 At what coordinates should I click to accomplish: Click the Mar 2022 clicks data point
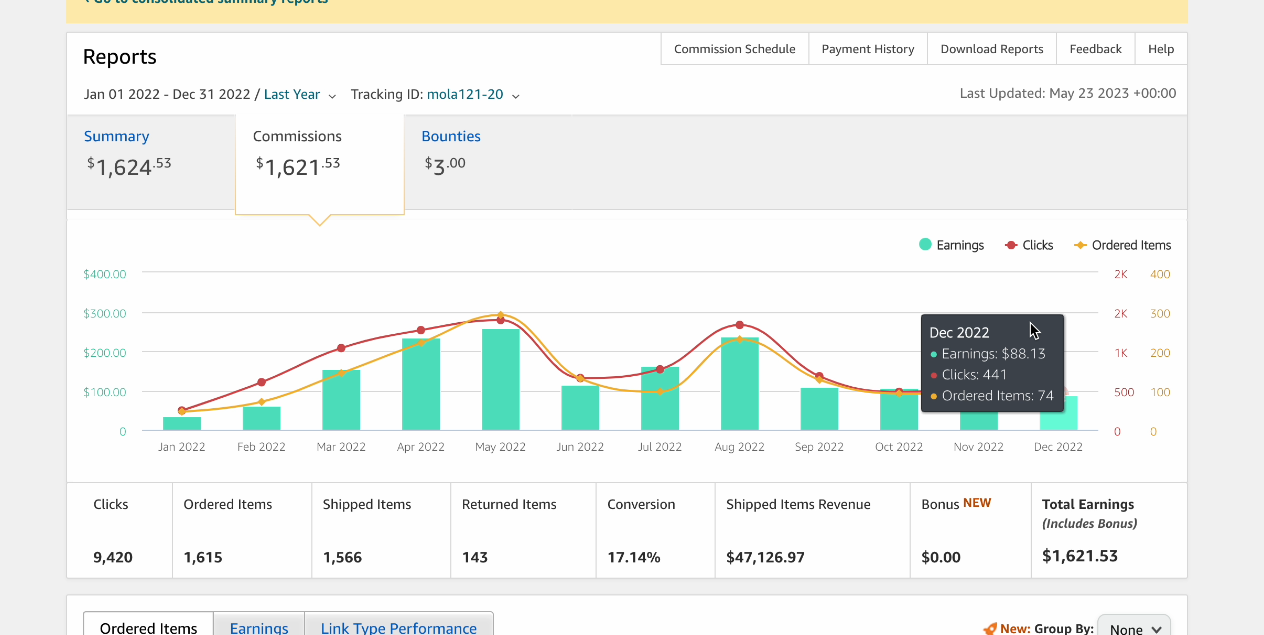(341, 348)
